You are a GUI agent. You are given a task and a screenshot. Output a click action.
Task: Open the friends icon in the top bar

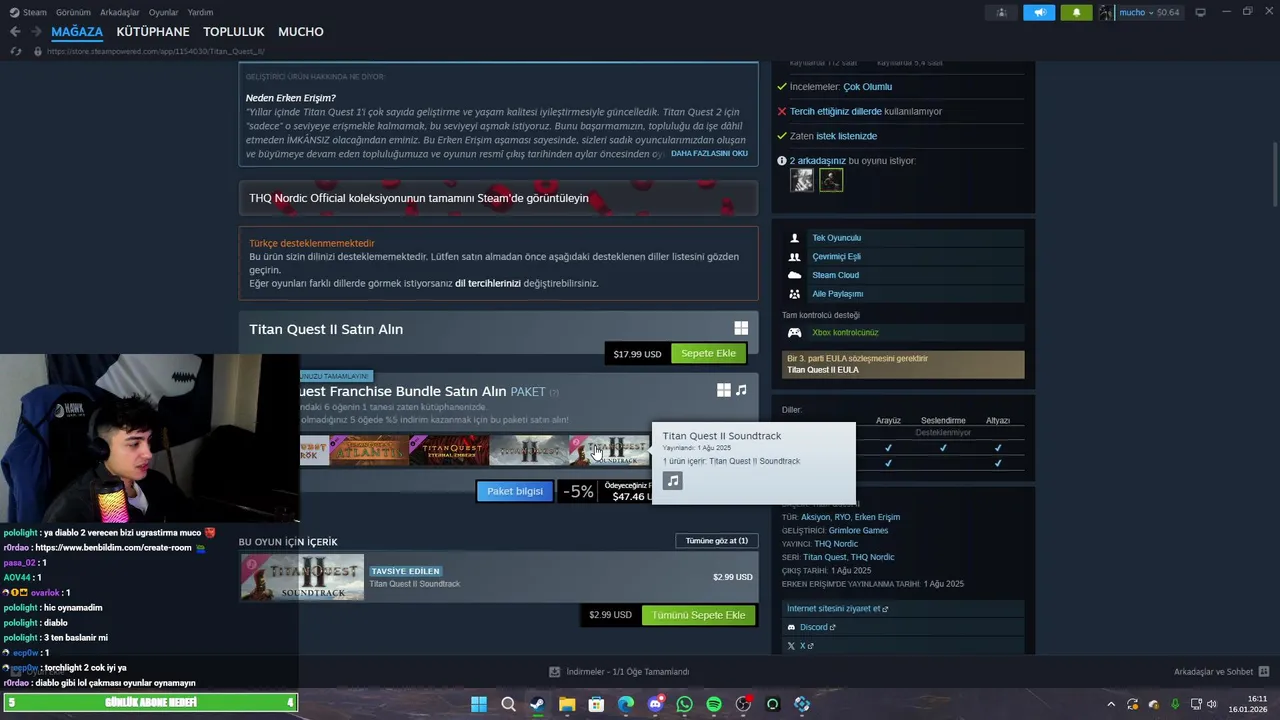1001,12
